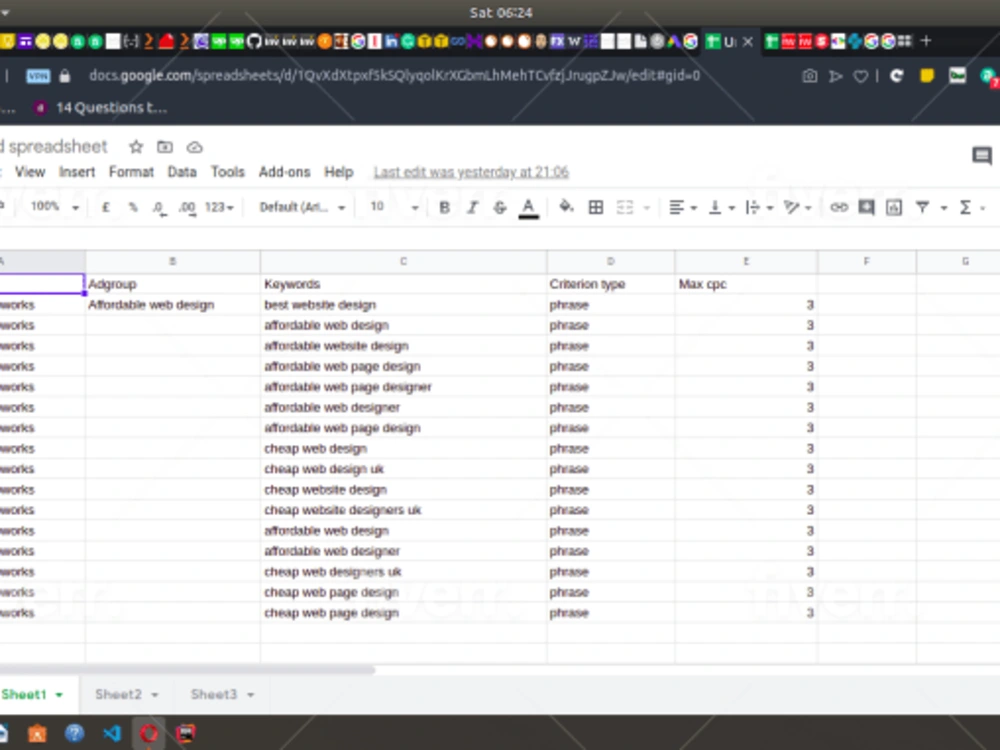This screenshot has width=1000, height=750.
Task: Click the merge cells icon
Action: click(625, 207)
